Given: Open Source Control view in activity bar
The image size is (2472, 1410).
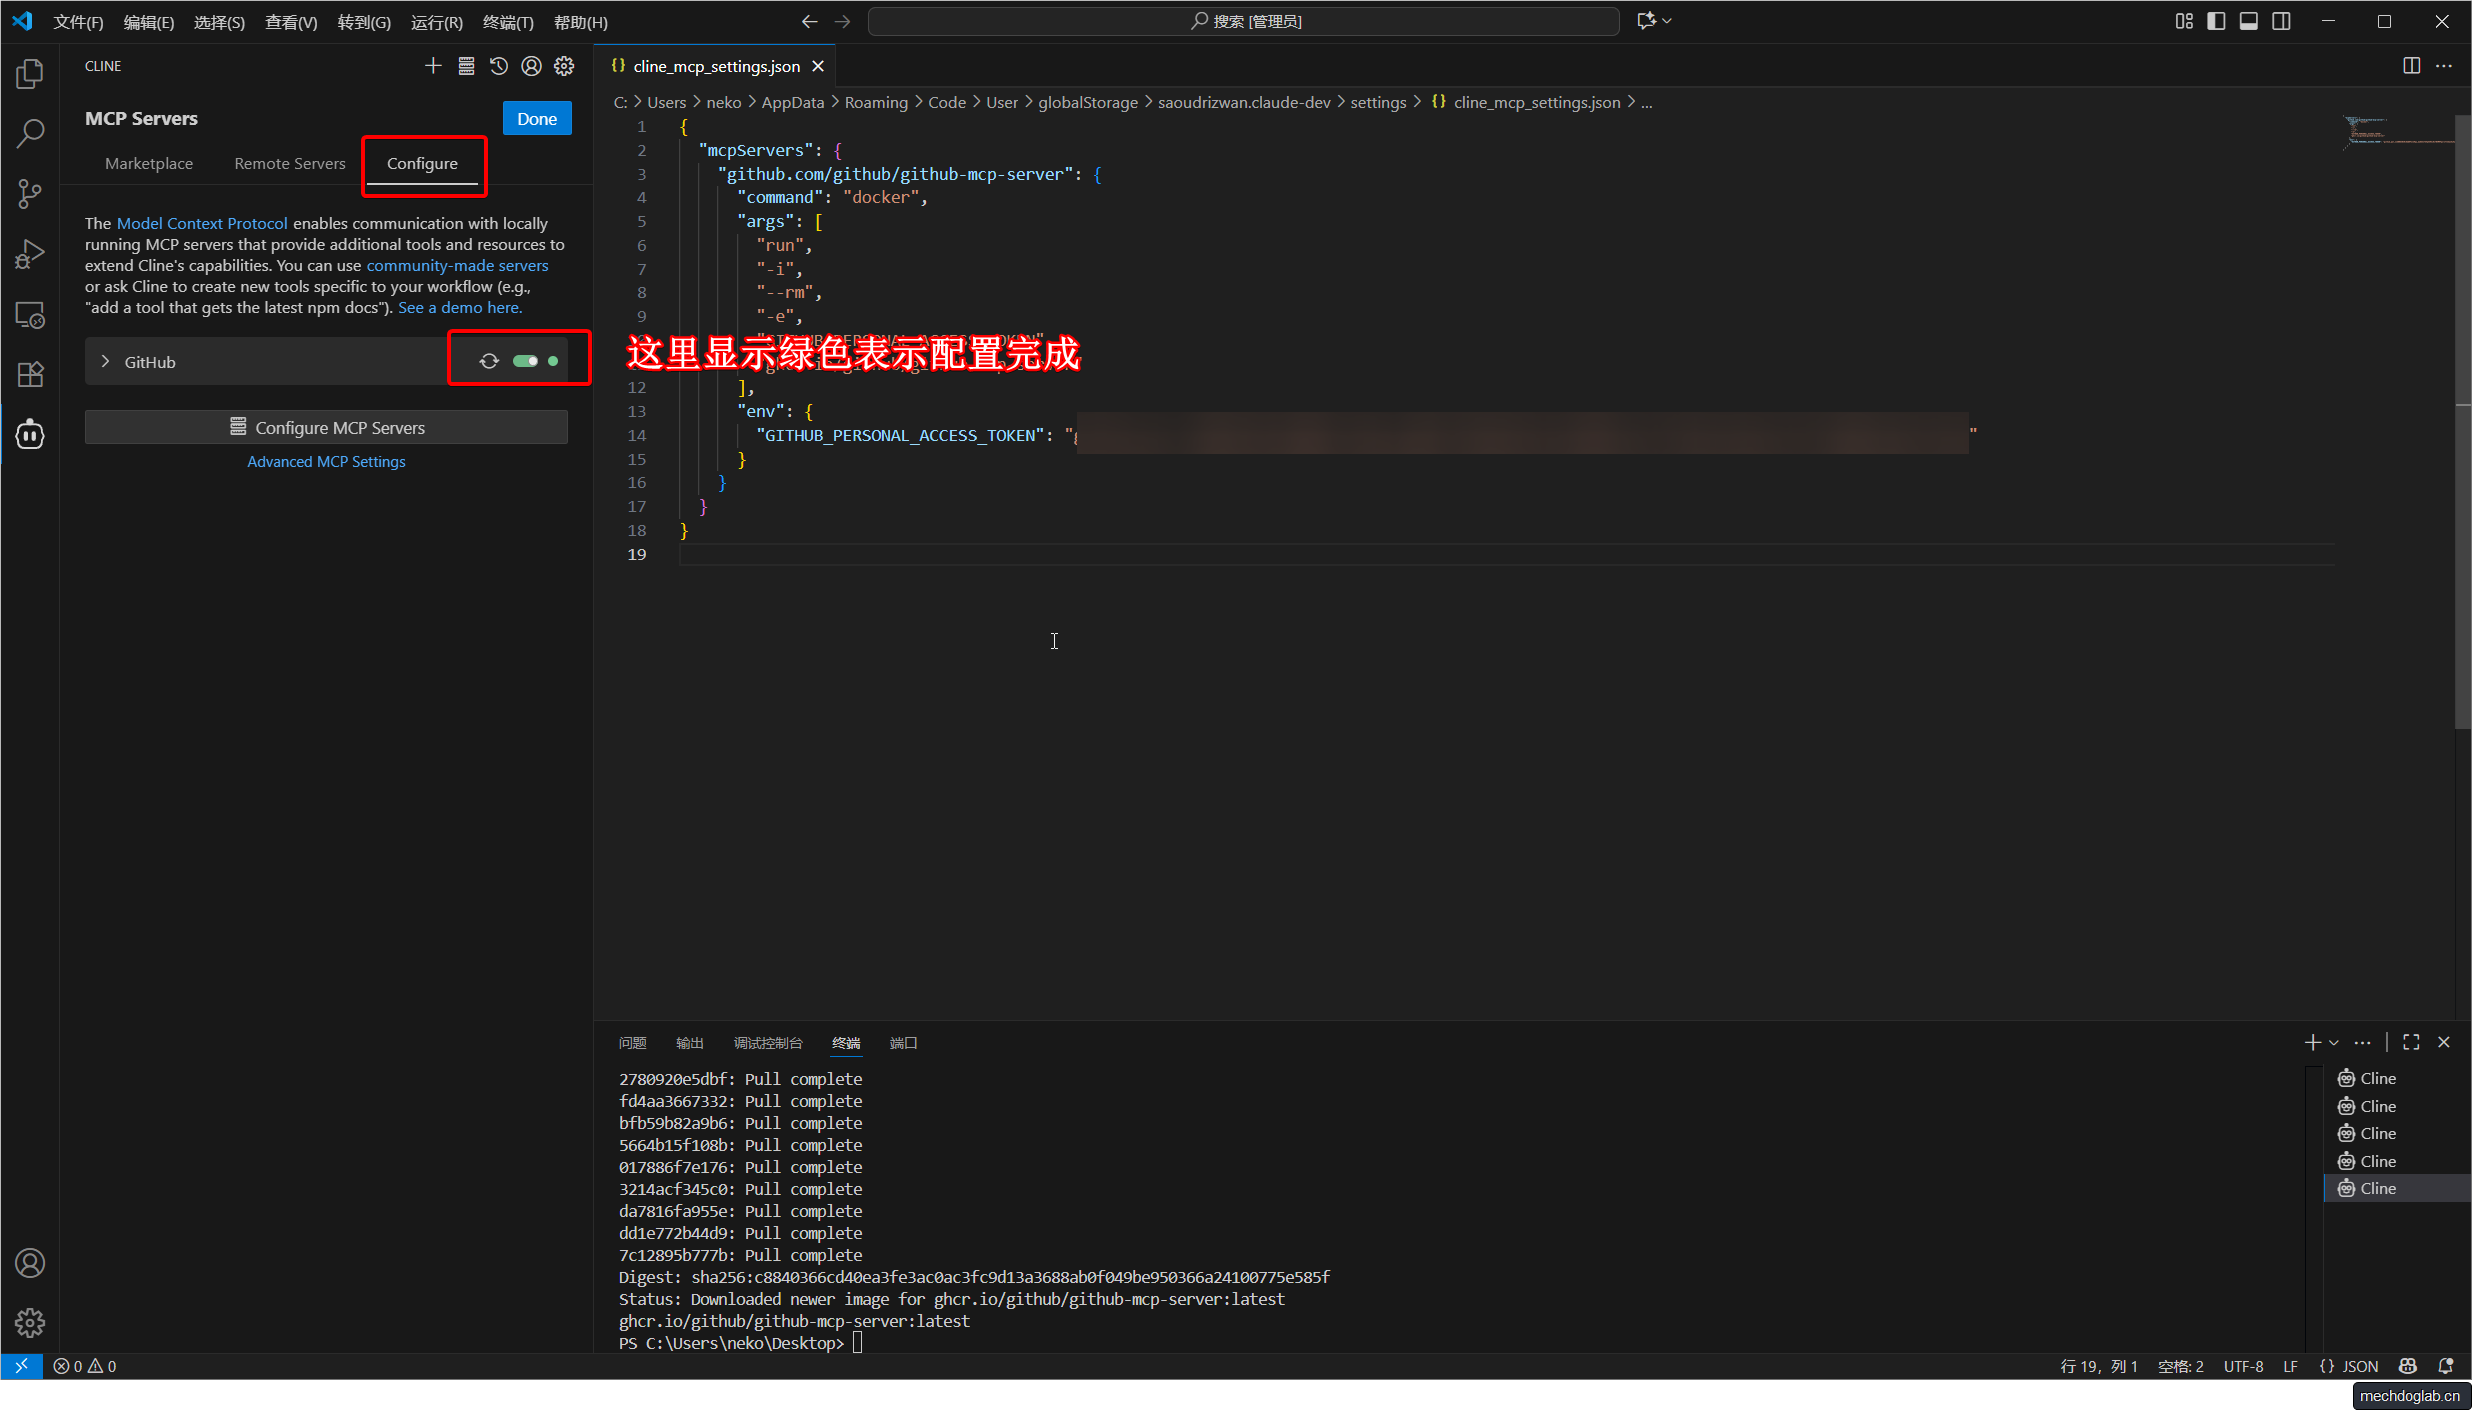Looking at the screenshot, I should [30, 193].
